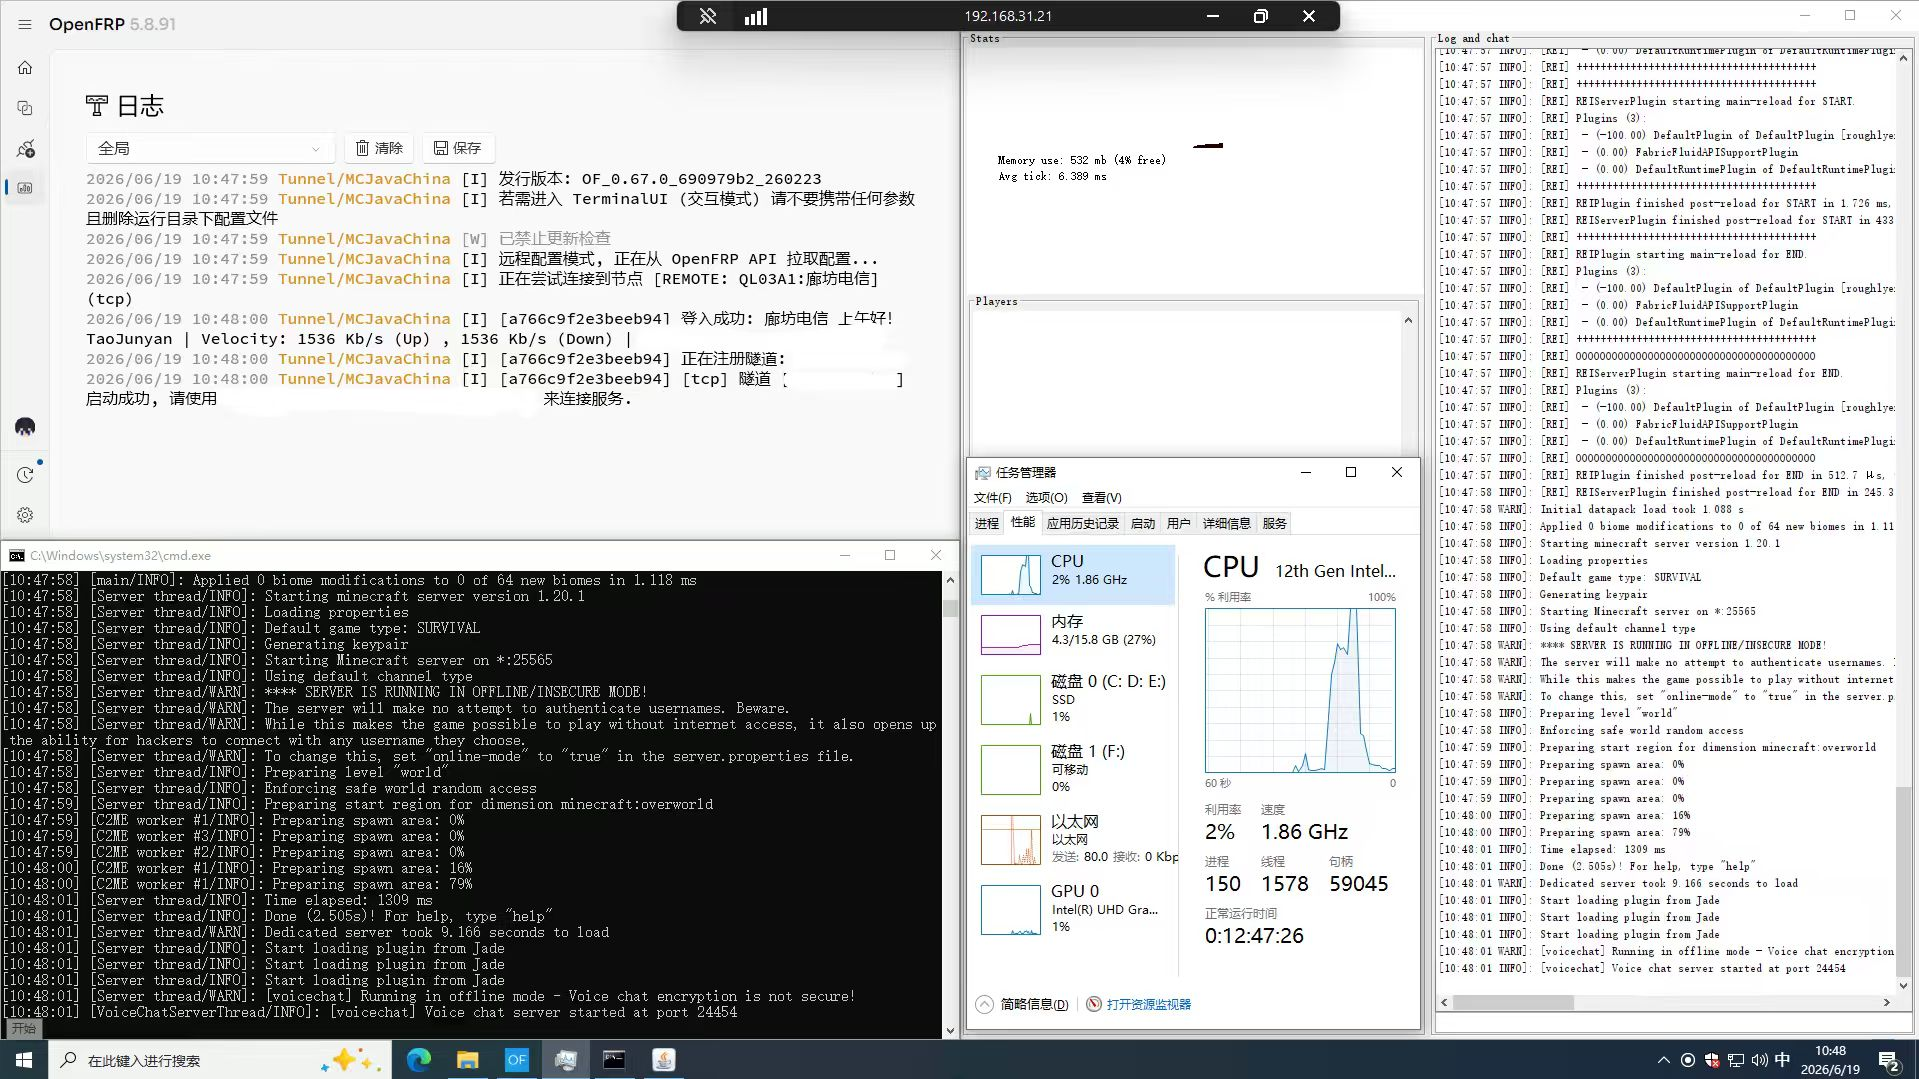The image size is (1919, 1079).
Task: Open 打开资源监视器 link
Action: coord(1148,1004)
